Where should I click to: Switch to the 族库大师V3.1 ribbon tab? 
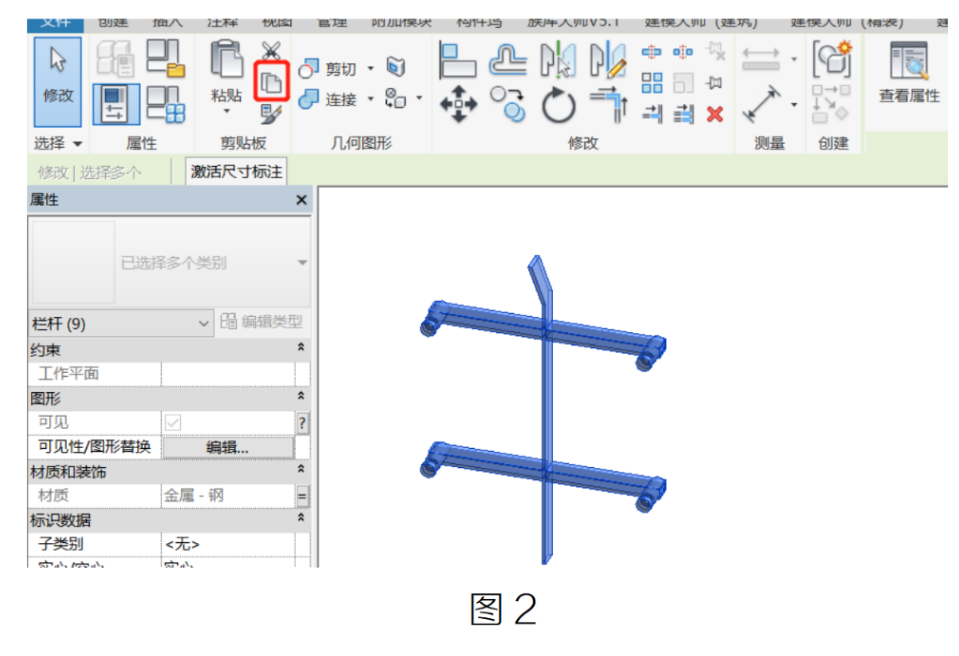coord(574,23)
